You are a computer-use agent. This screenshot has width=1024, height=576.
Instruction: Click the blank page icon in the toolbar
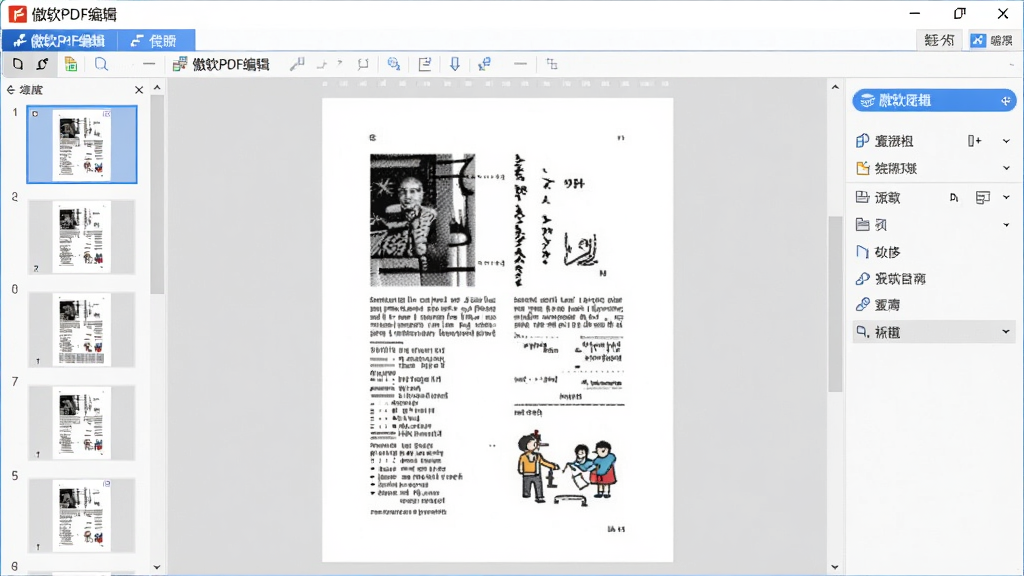[18, 64]
